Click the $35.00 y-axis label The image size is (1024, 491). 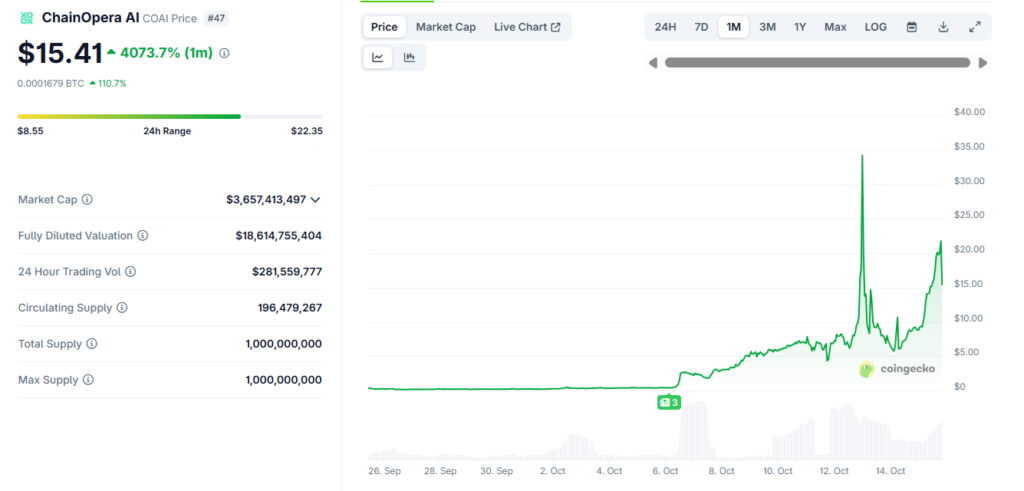pos(969,147)
